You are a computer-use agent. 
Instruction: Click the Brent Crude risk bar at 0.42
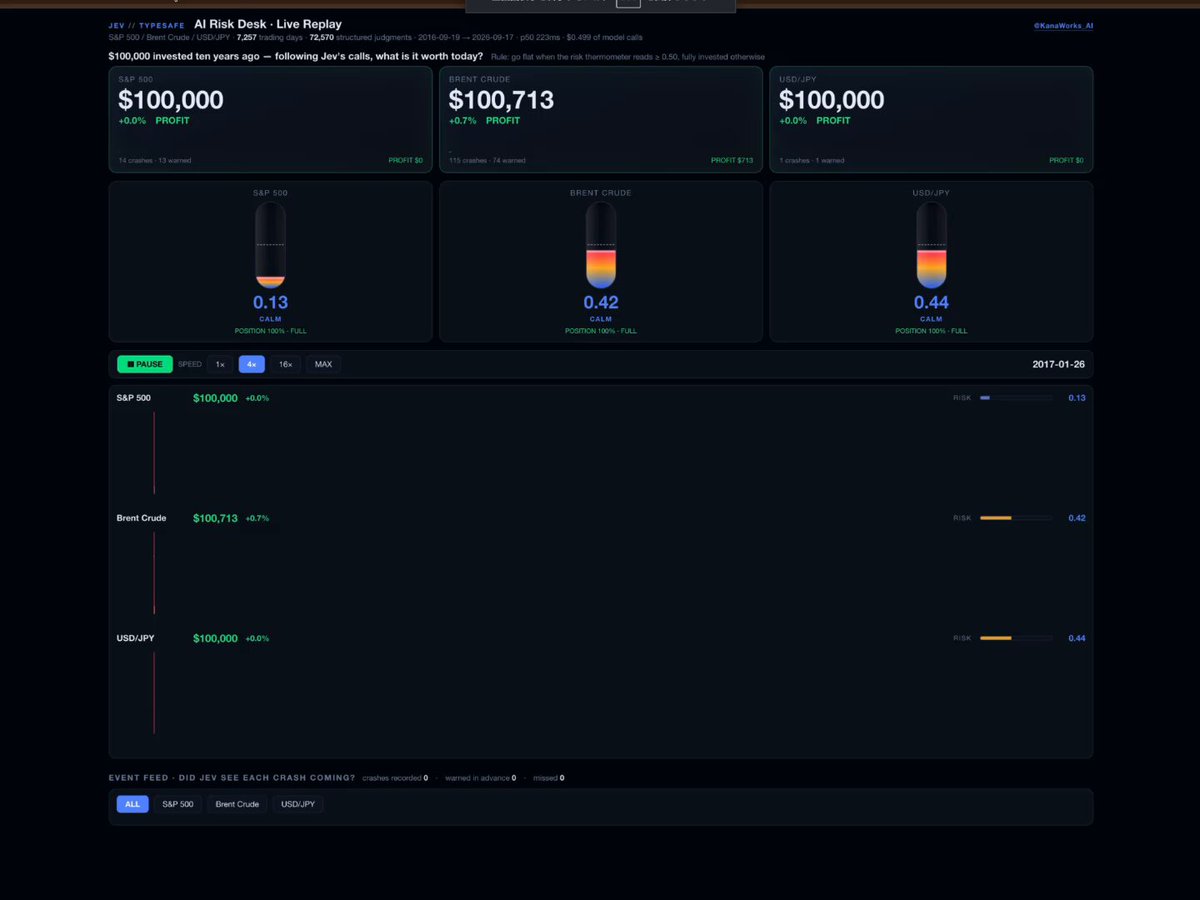(x=1016, y=518)
